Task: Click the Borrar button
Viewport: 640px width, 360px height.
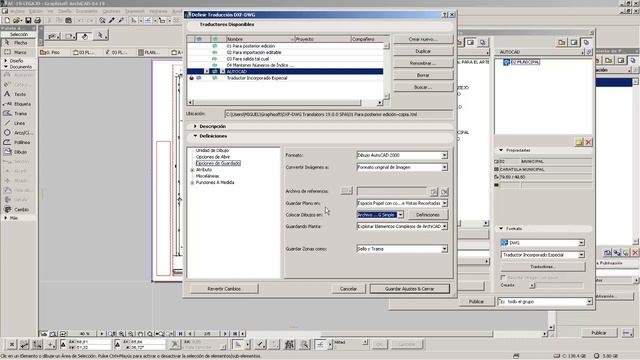Action: click(x=423, y=75)
